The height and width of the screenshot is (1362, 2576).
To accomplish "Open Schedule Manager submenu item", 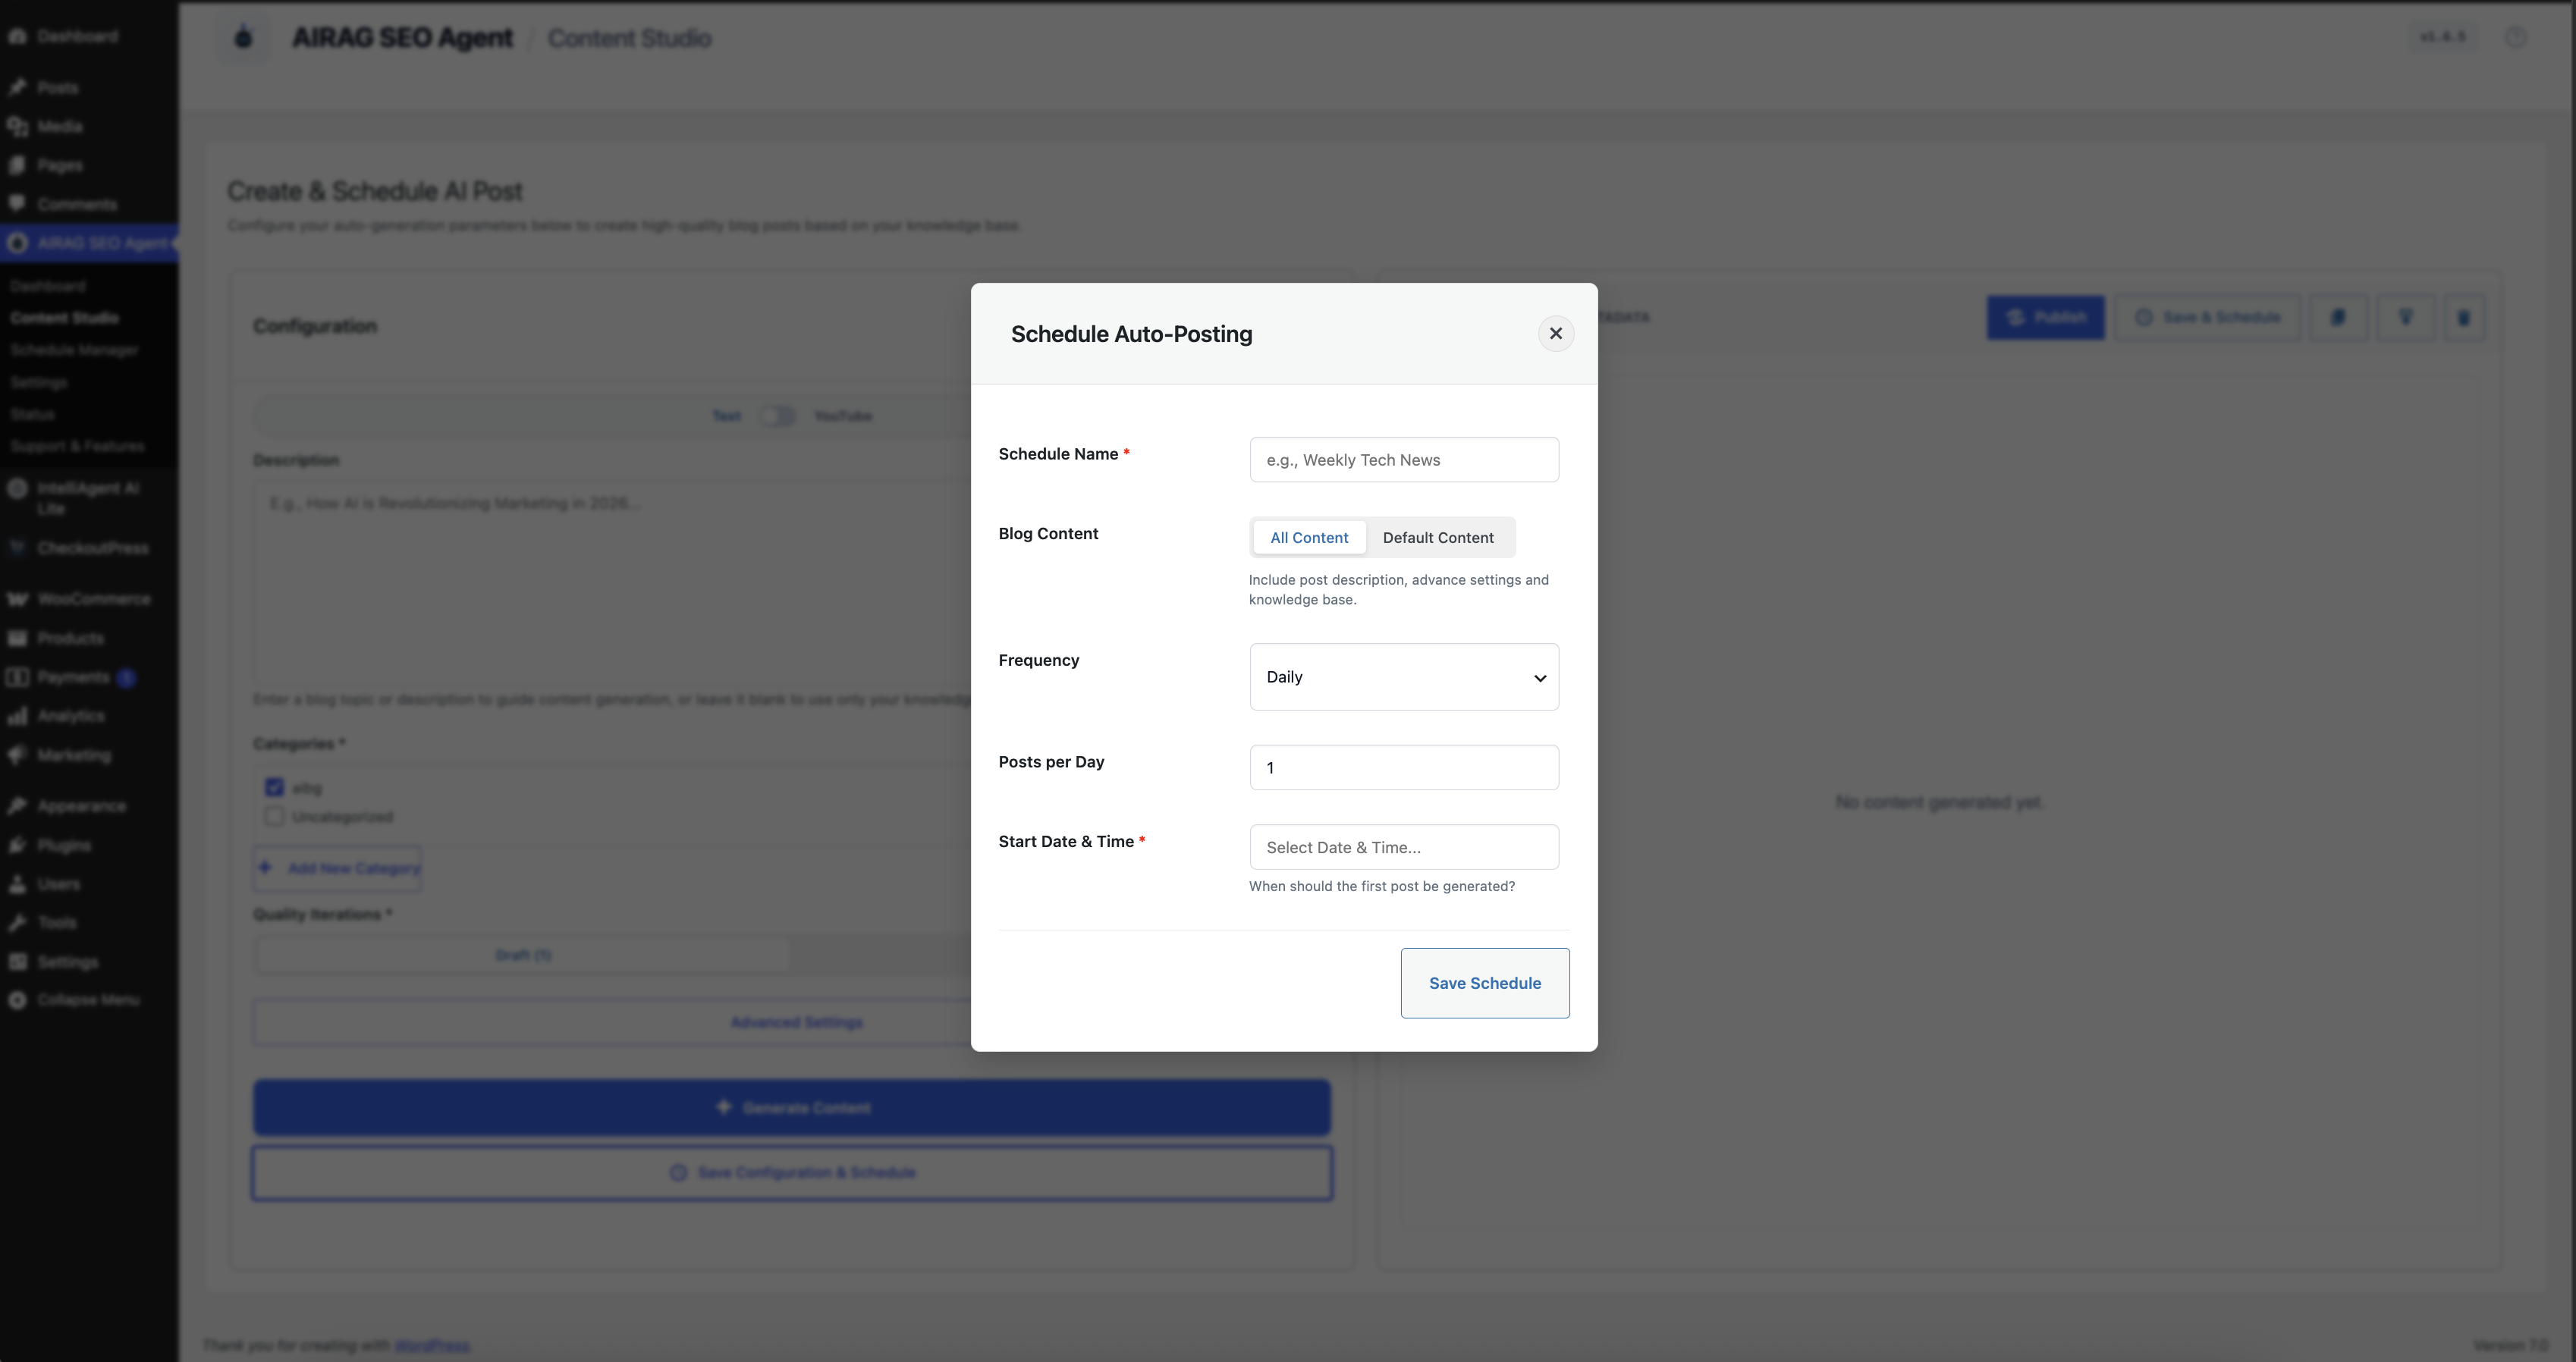I will tap(74, 349).
